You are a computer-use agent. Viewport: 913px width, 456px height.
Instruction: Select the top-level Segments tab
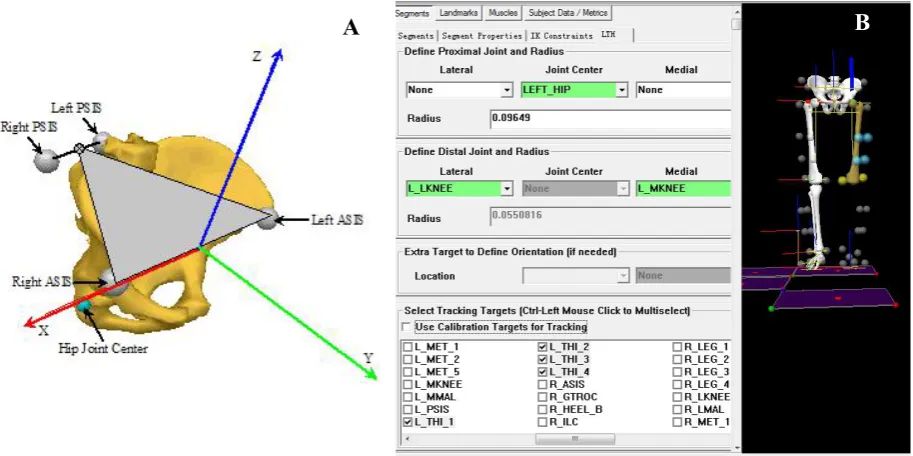pyautogui.click(x=413, y=13)
